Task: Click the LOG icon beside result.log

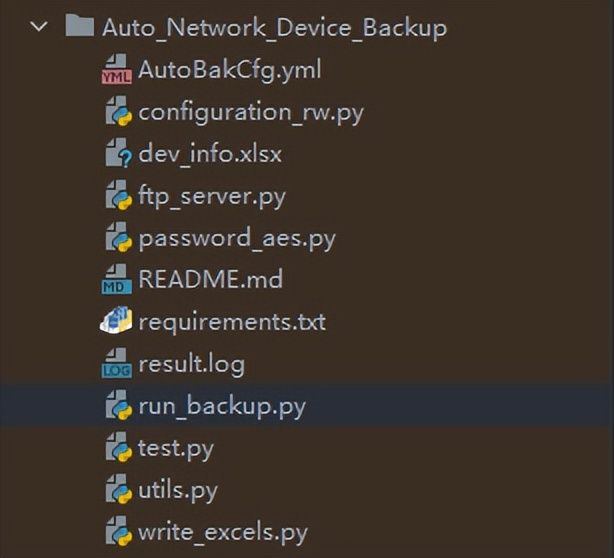Action: point(116,363)
